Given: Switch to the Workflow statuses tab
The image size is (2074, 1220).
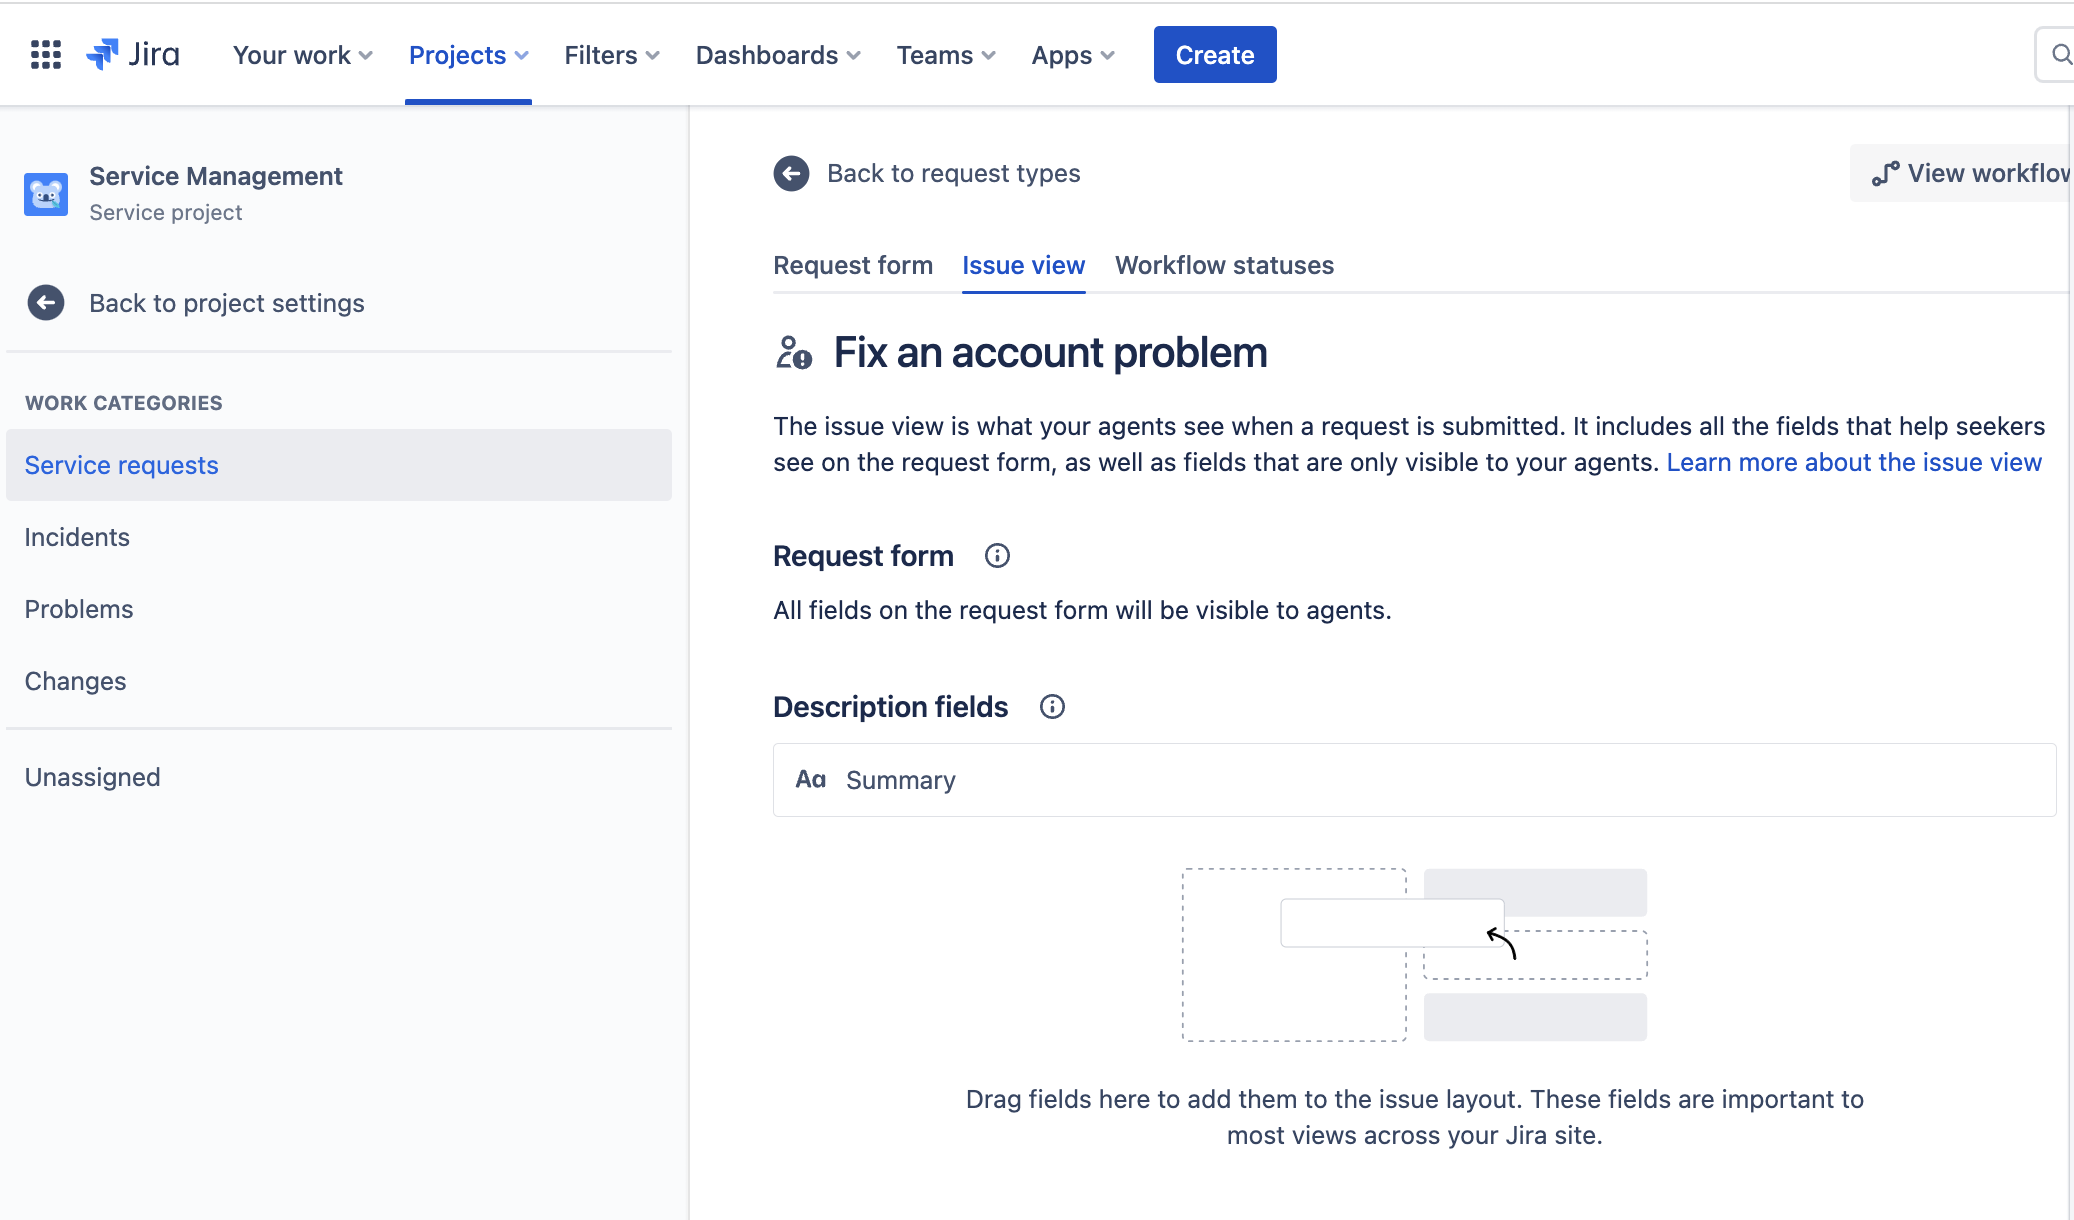Looking at the screenshot, I should (x=1224, y=265).
